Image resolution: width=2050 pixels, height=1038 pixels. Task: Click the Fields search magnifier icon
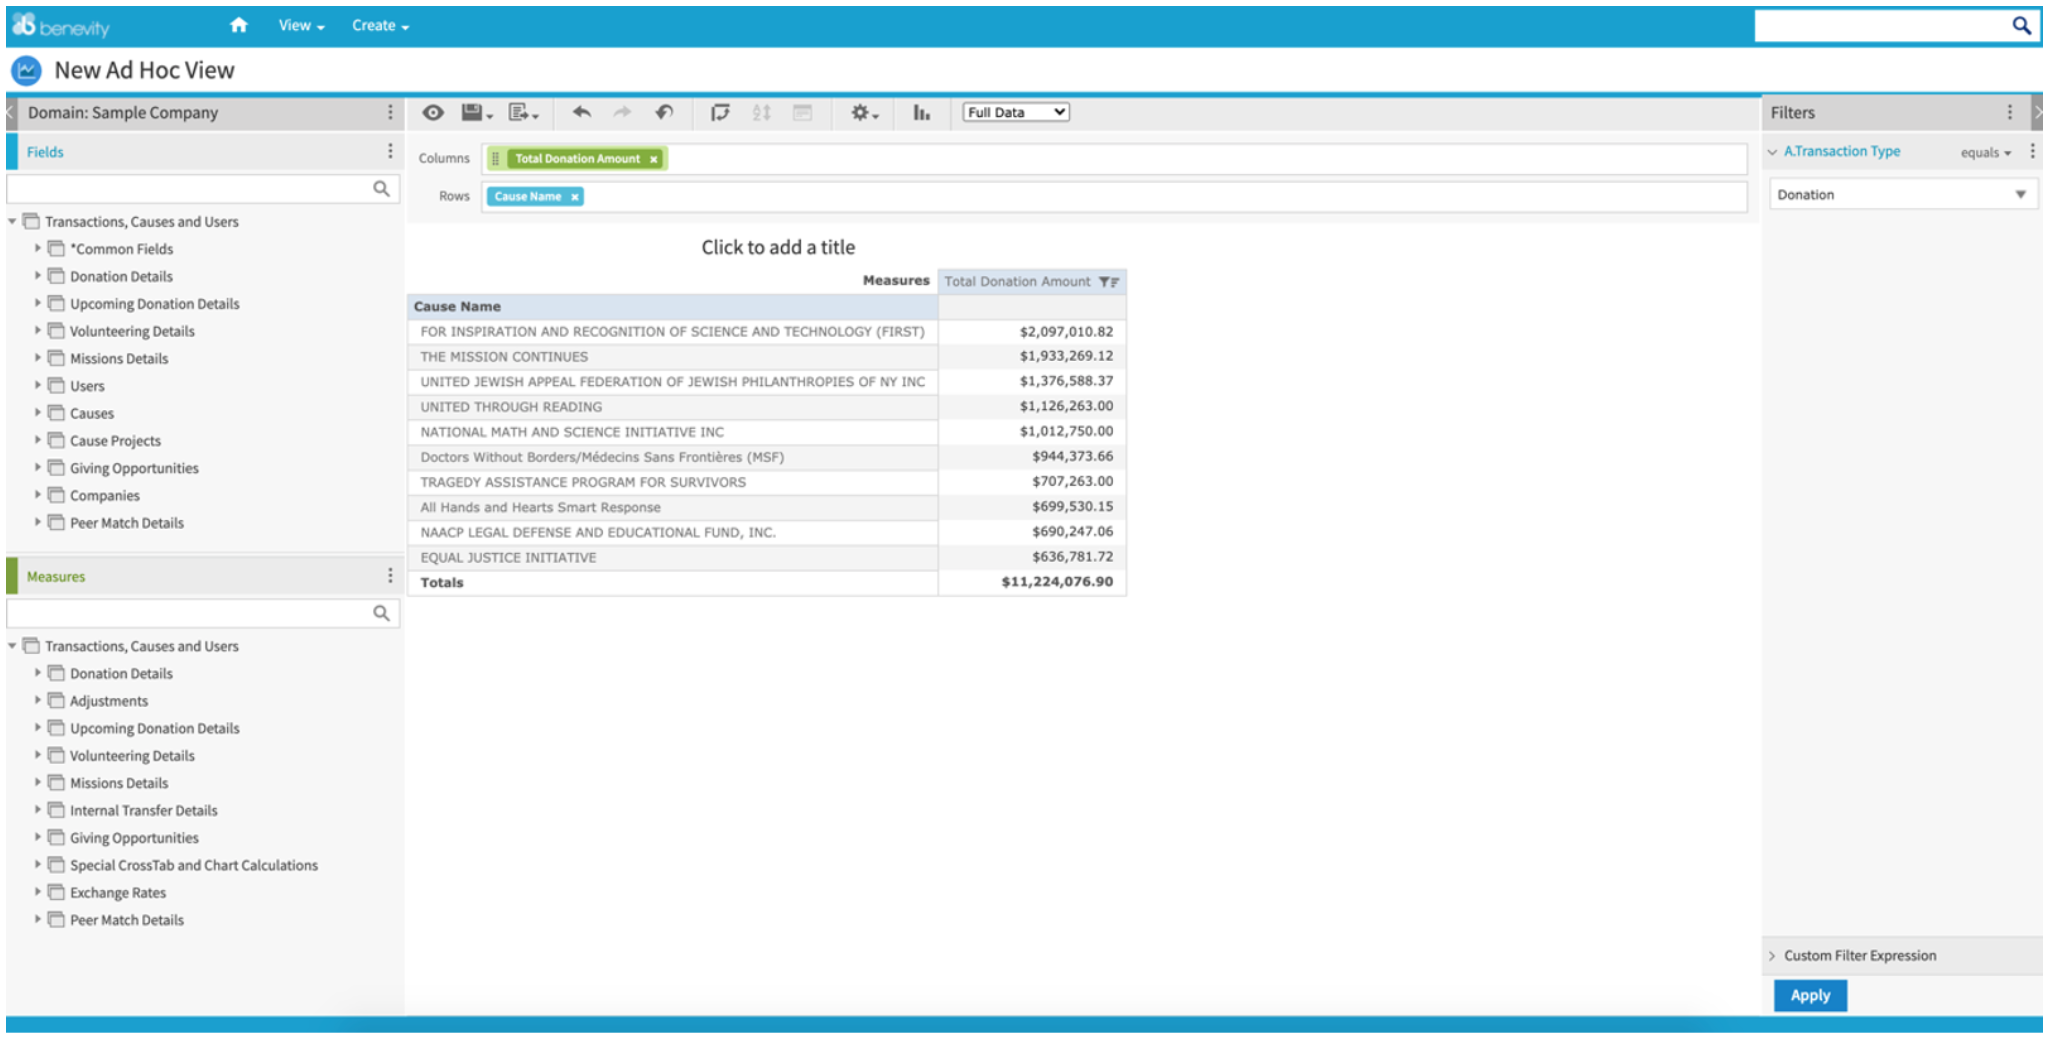point(381,189)
